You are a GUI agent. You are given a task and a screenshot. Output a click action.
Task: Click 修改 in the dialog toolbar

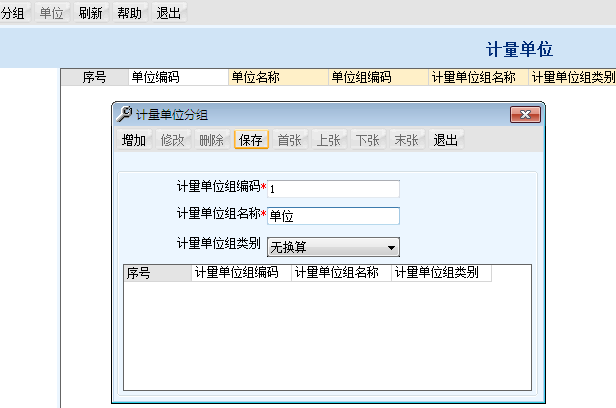tap(173, 140)
